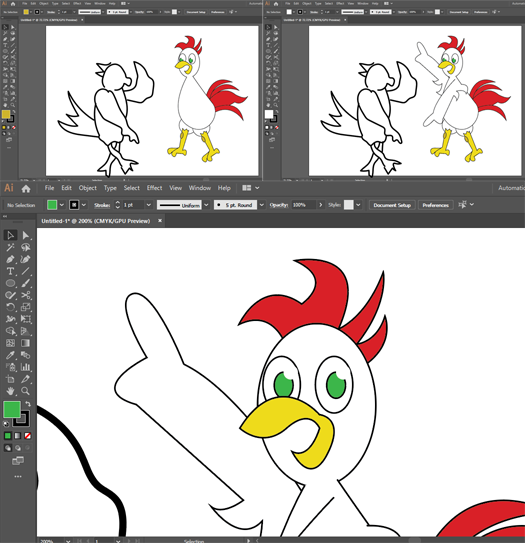Expand the stroke weight dropdown next to 1 pt
The height and width of the screenshot is (543, 525).
(149, 205)
